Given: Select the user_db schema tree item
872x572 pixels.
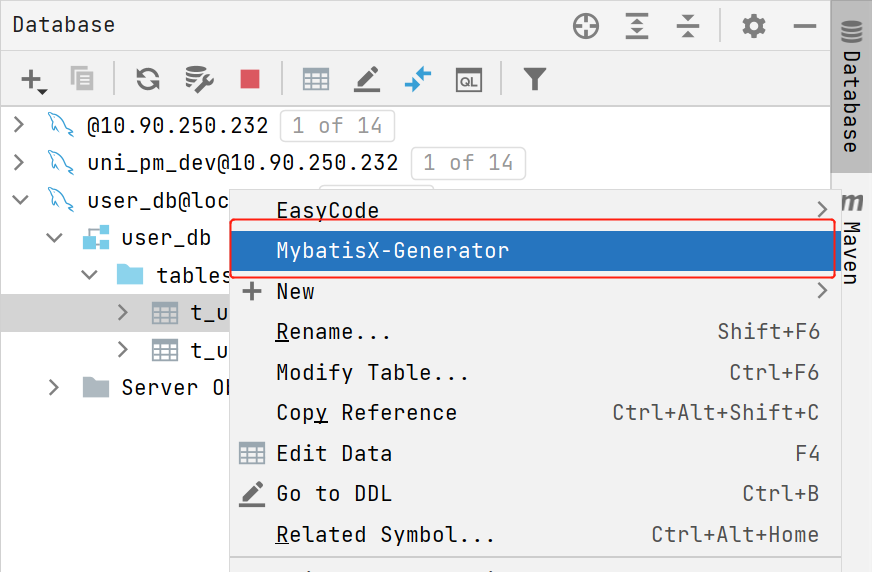Looking at the screenshot, I should [x=166, y=238].
